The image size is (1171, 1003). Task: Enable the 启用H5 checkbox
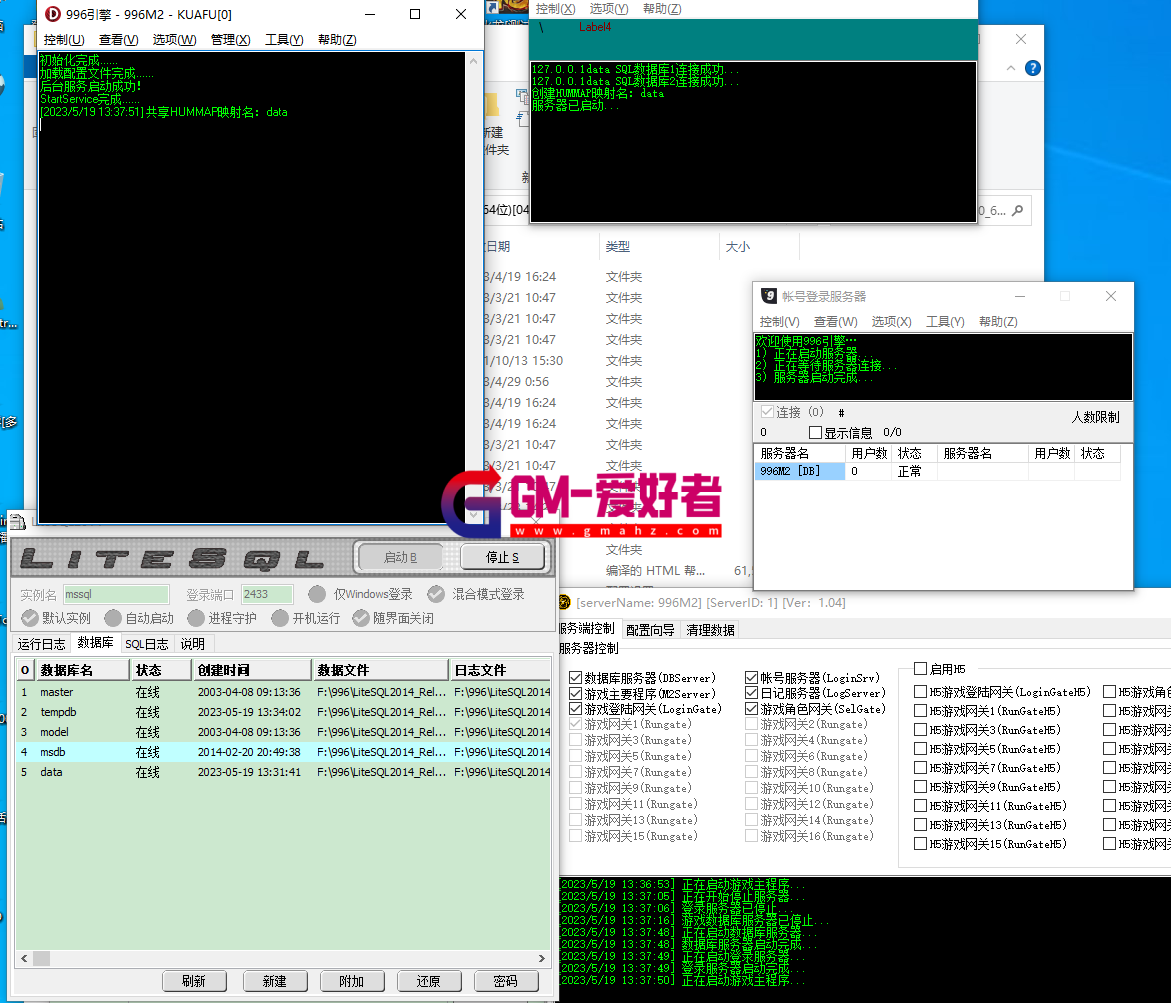[x=921, y=668]
